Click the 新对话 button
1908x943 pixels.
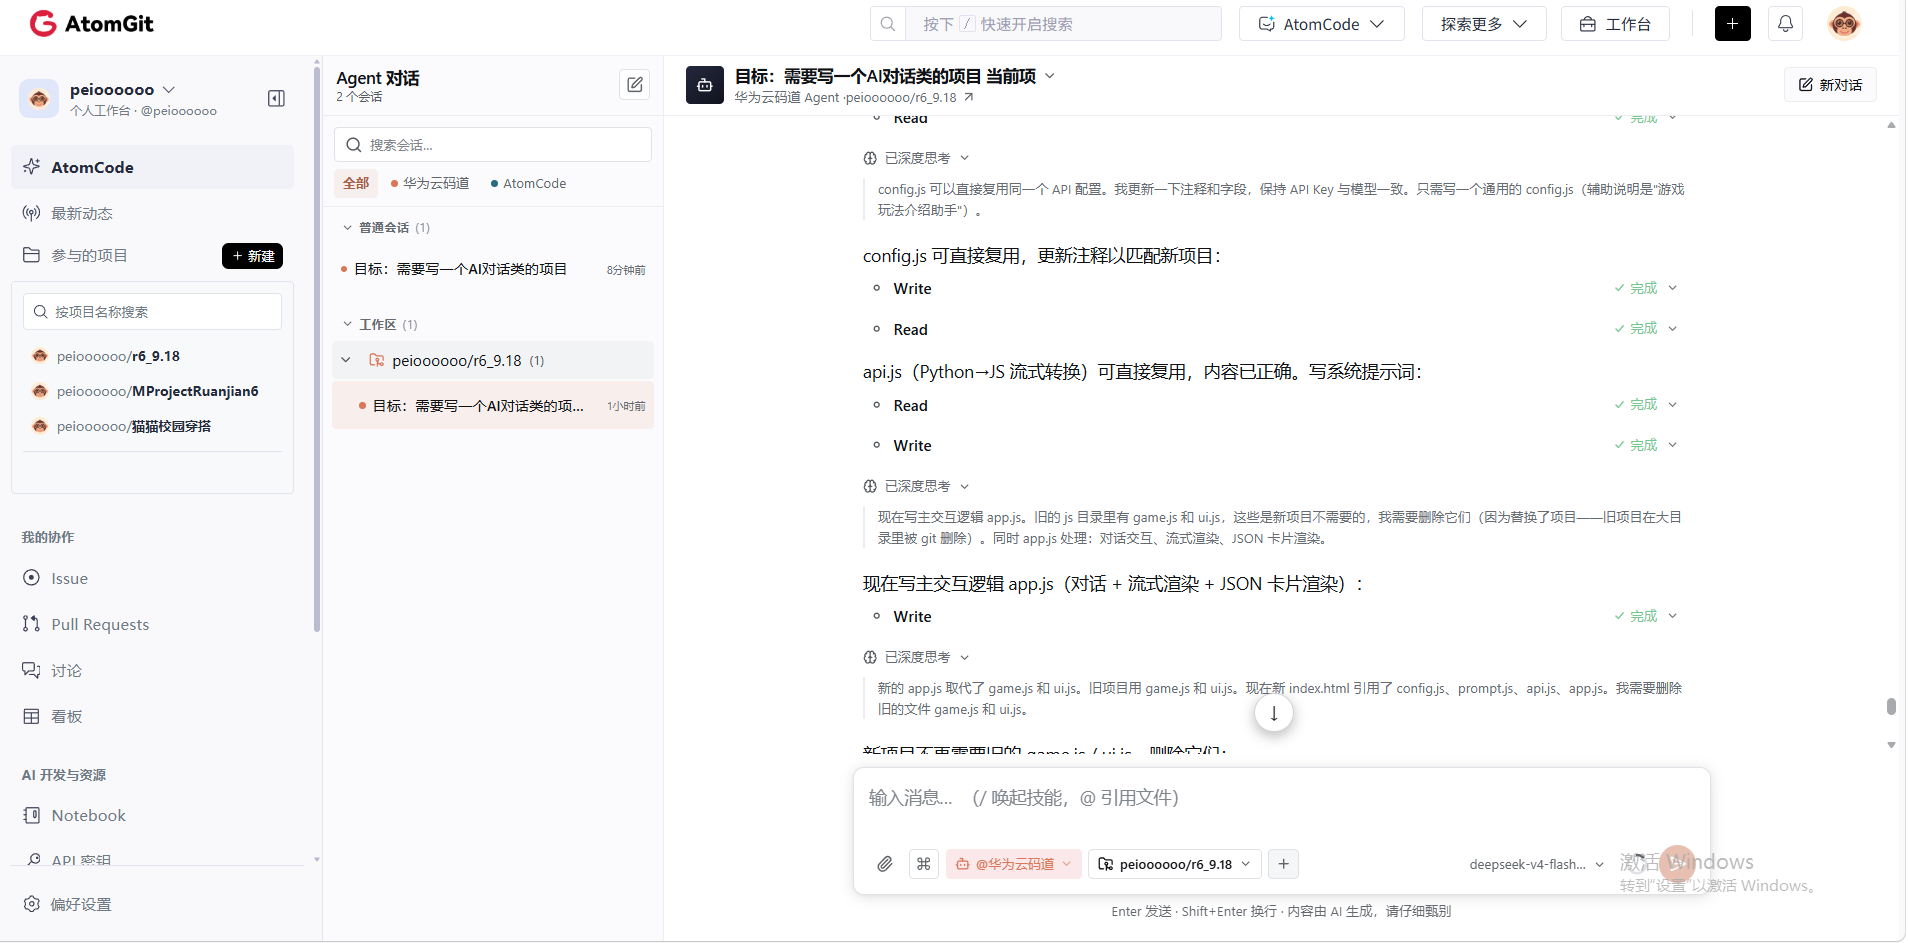(x=1830, y=85)
